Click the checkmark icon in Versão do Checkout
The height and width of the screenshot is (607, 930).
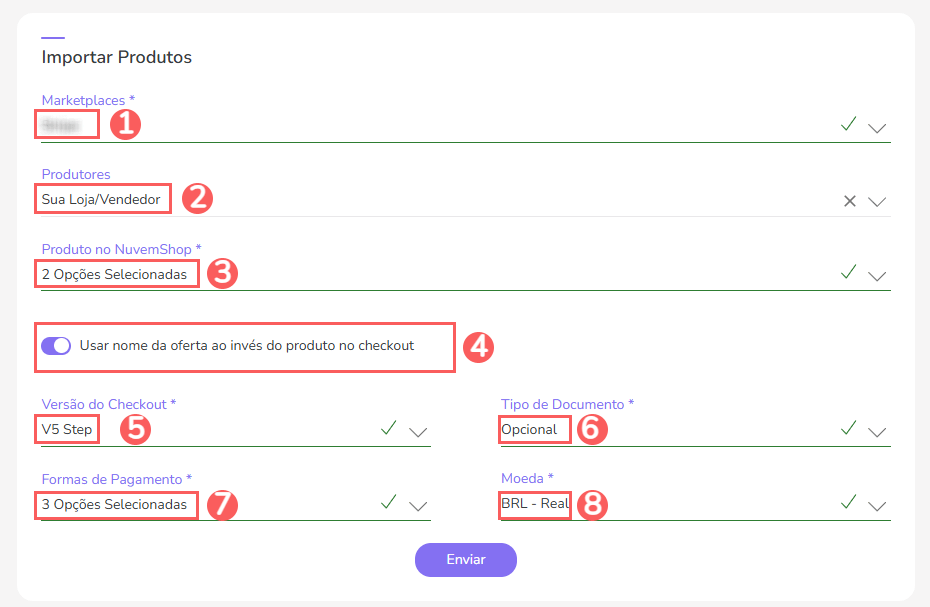coord(389,428)
